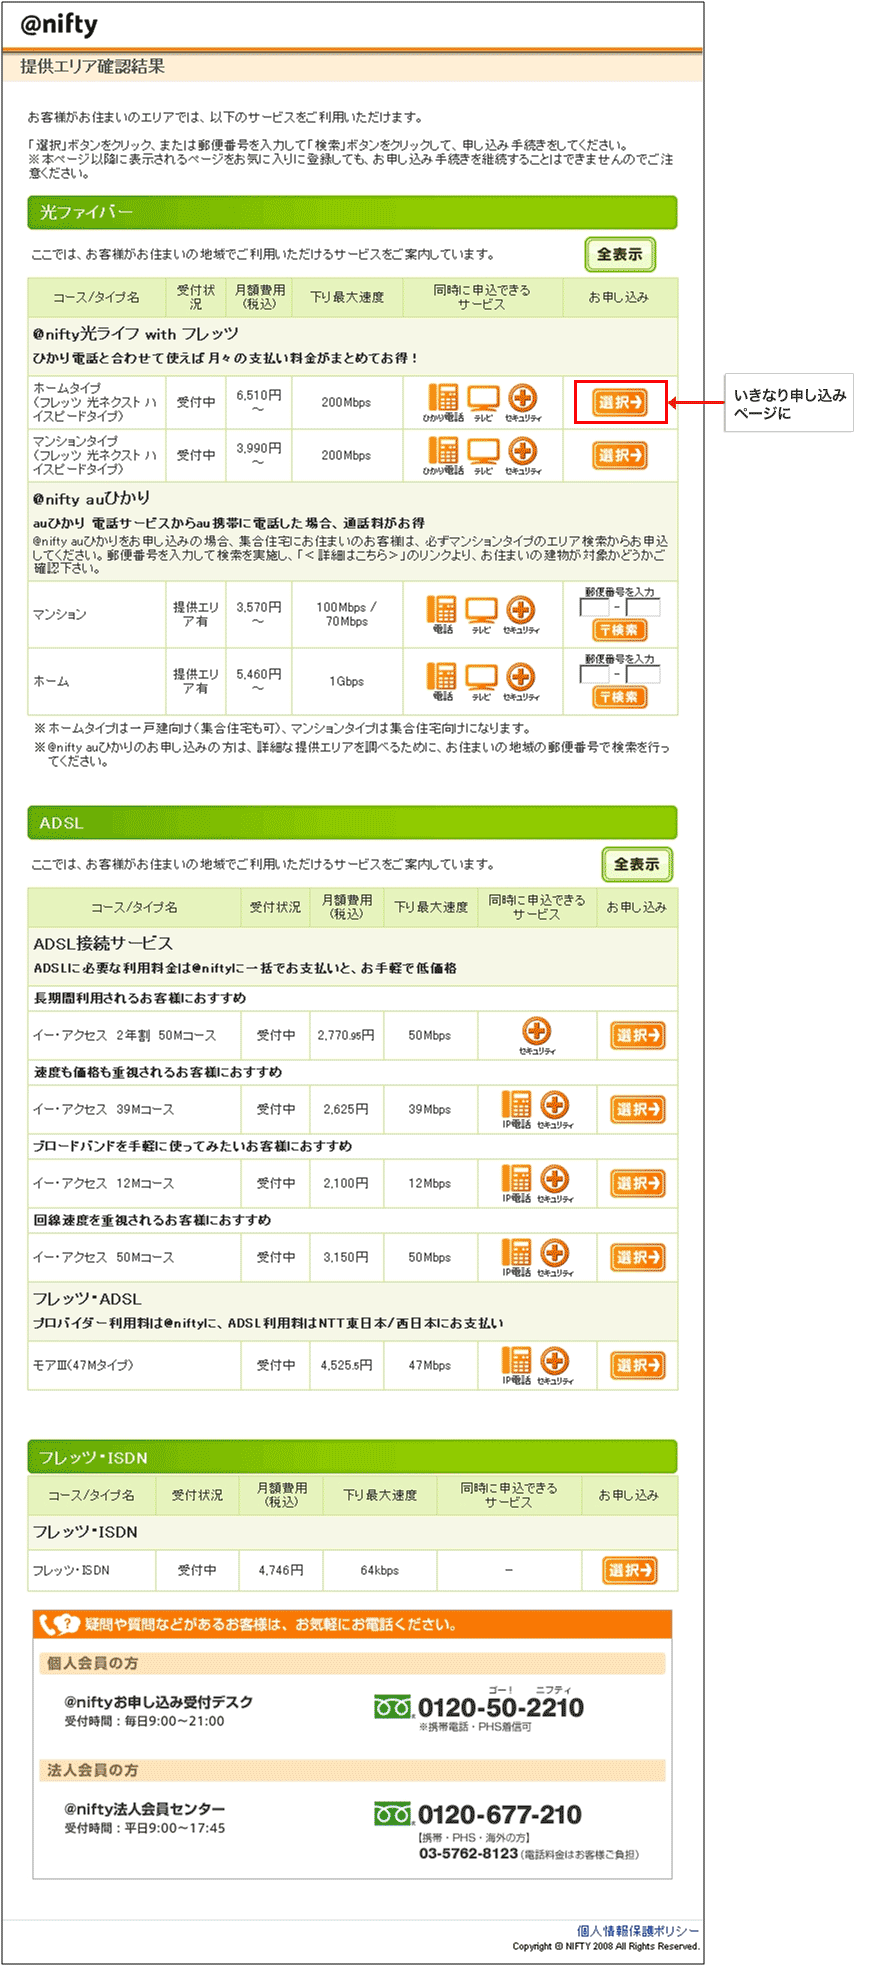
Task: Click the security icon in Mansion type row
Action: click(x=523, y=456)
